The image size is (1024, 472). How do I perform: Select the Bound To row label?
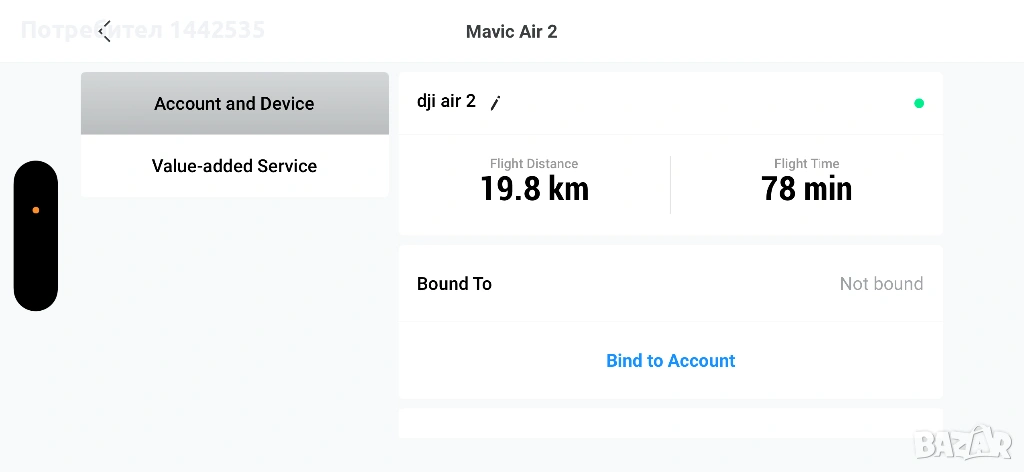454,284
